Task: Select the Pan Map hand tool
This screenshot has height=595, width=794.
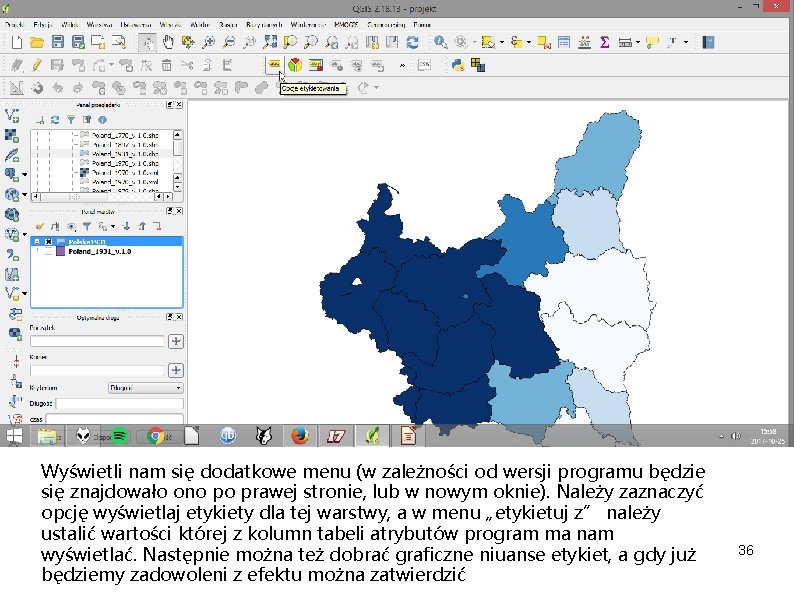Action: [x=168, y=42]
